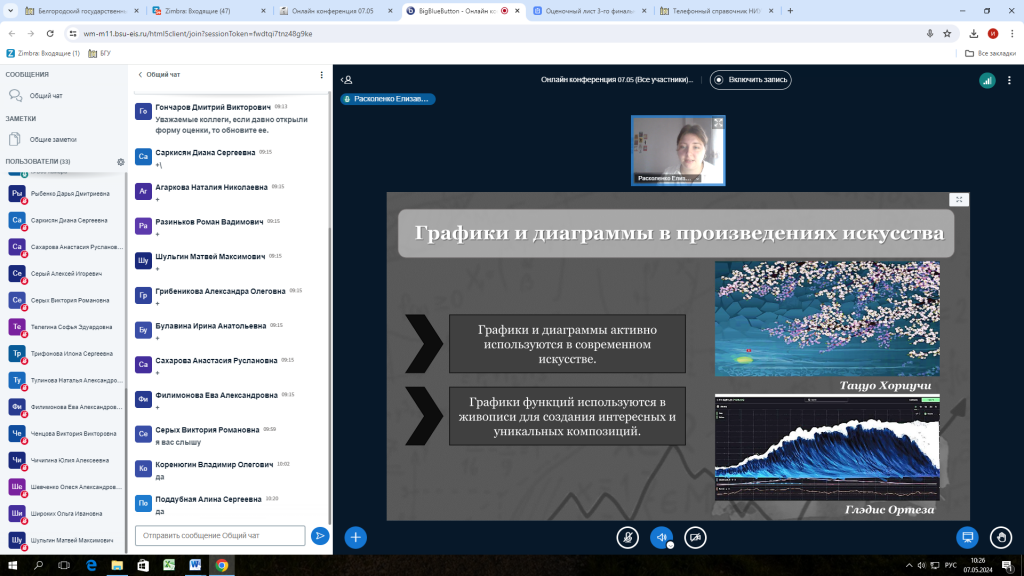1024x576 pixels.
Task: Select user Серый Алексей Игоревич in list
Action: 64,274
